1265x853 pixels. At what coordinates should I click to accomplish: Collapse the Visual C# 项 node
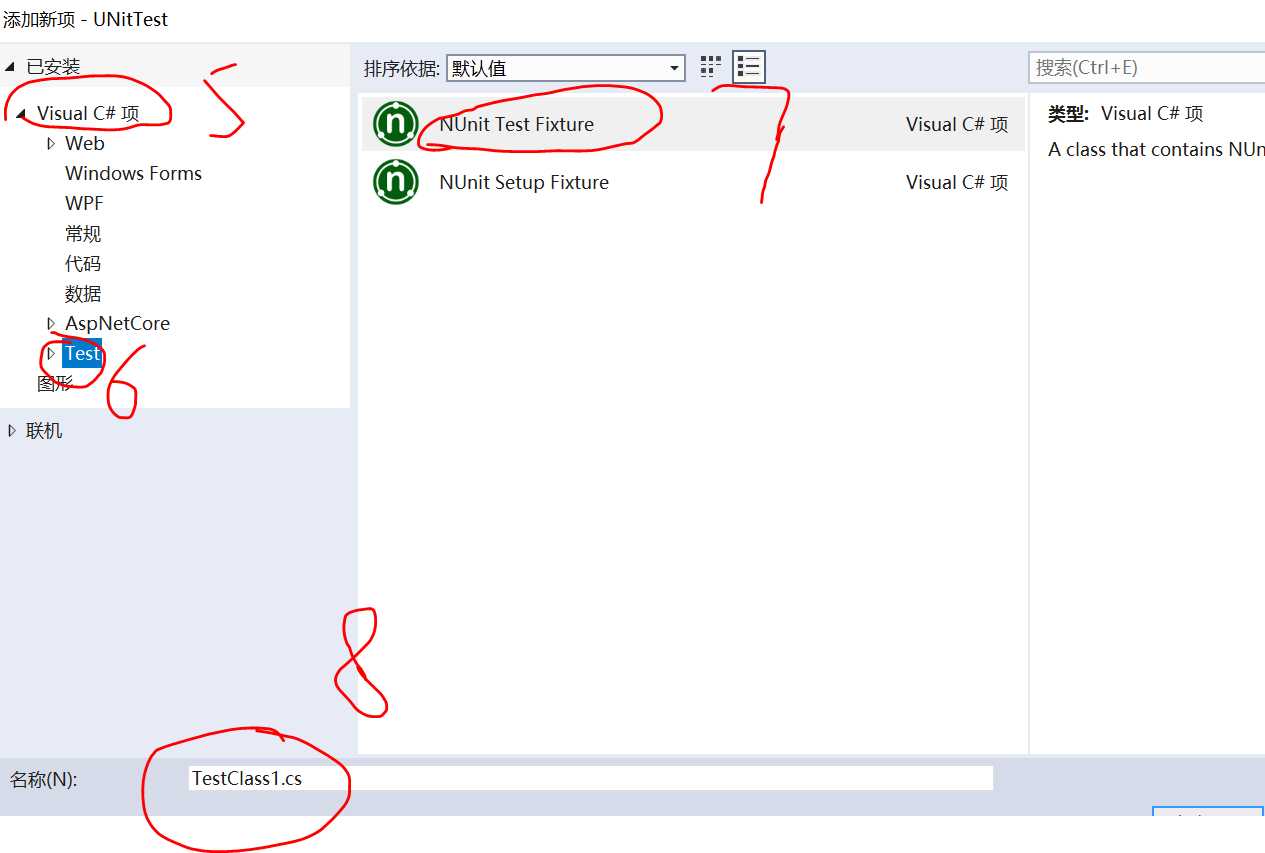21,114
